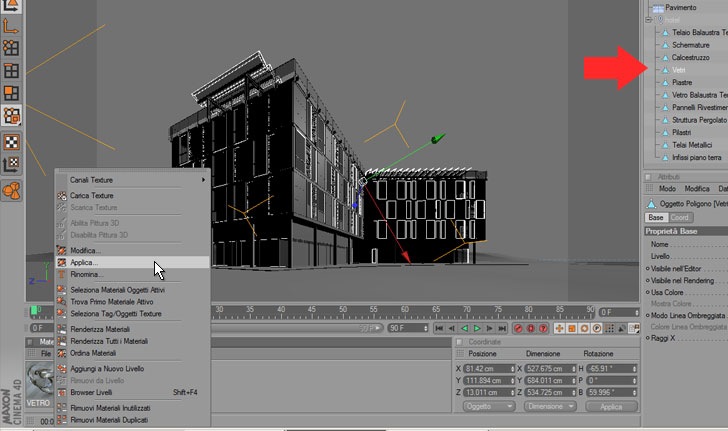Adjust the Y dimension value spinner
728x431 pixels.
574,380
